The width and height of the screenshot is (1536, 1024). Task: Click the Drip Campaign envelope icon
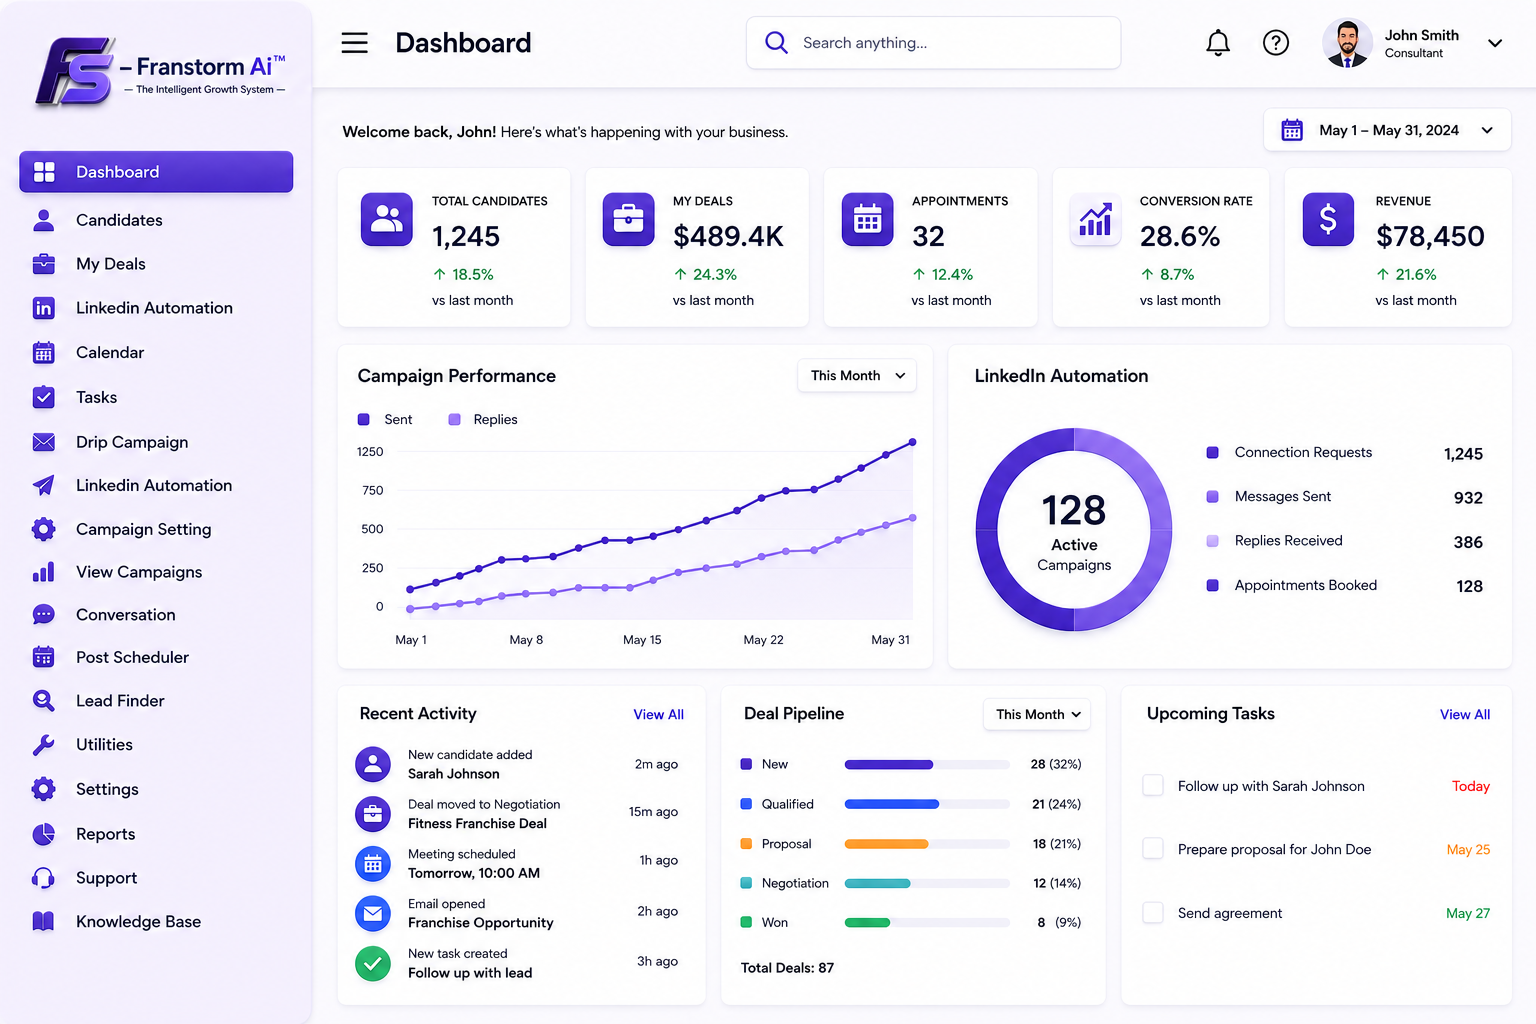[x=44, y=442]
